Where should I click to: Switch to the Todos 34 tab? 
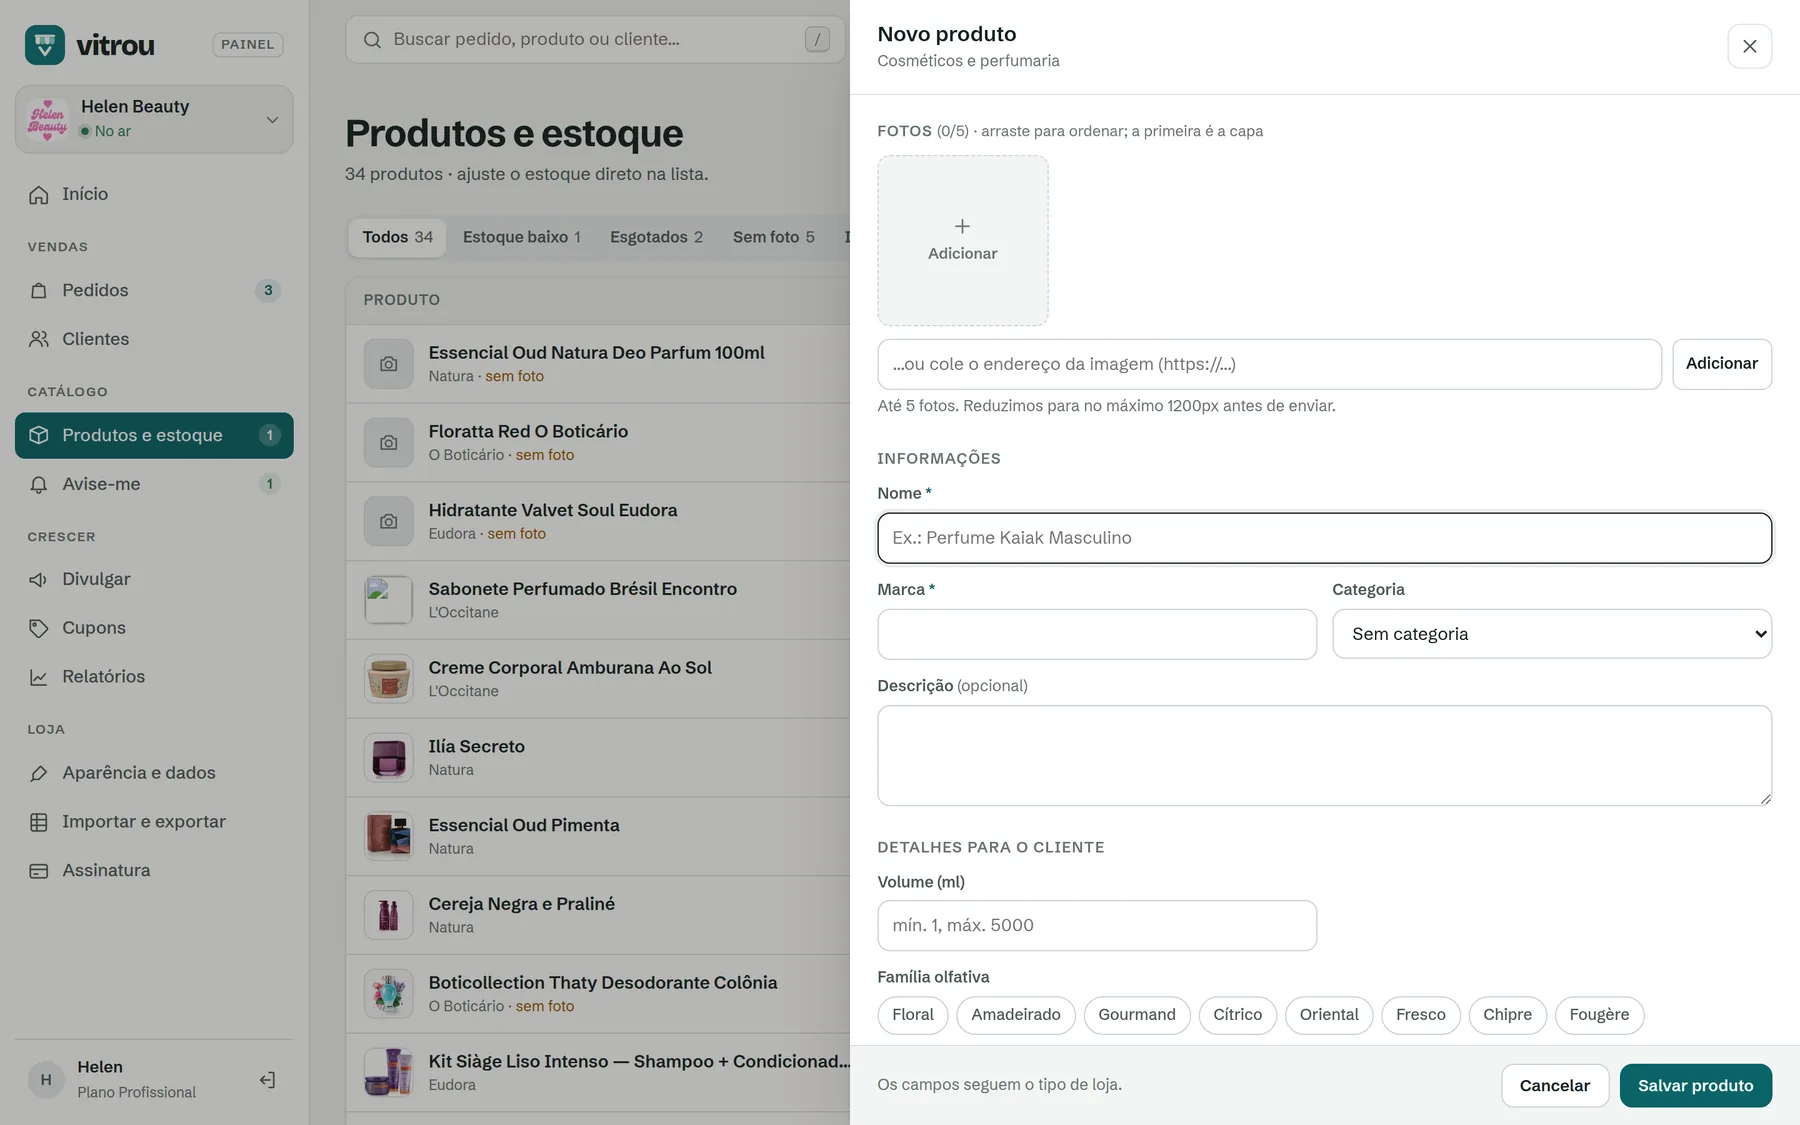pos(398,237)
